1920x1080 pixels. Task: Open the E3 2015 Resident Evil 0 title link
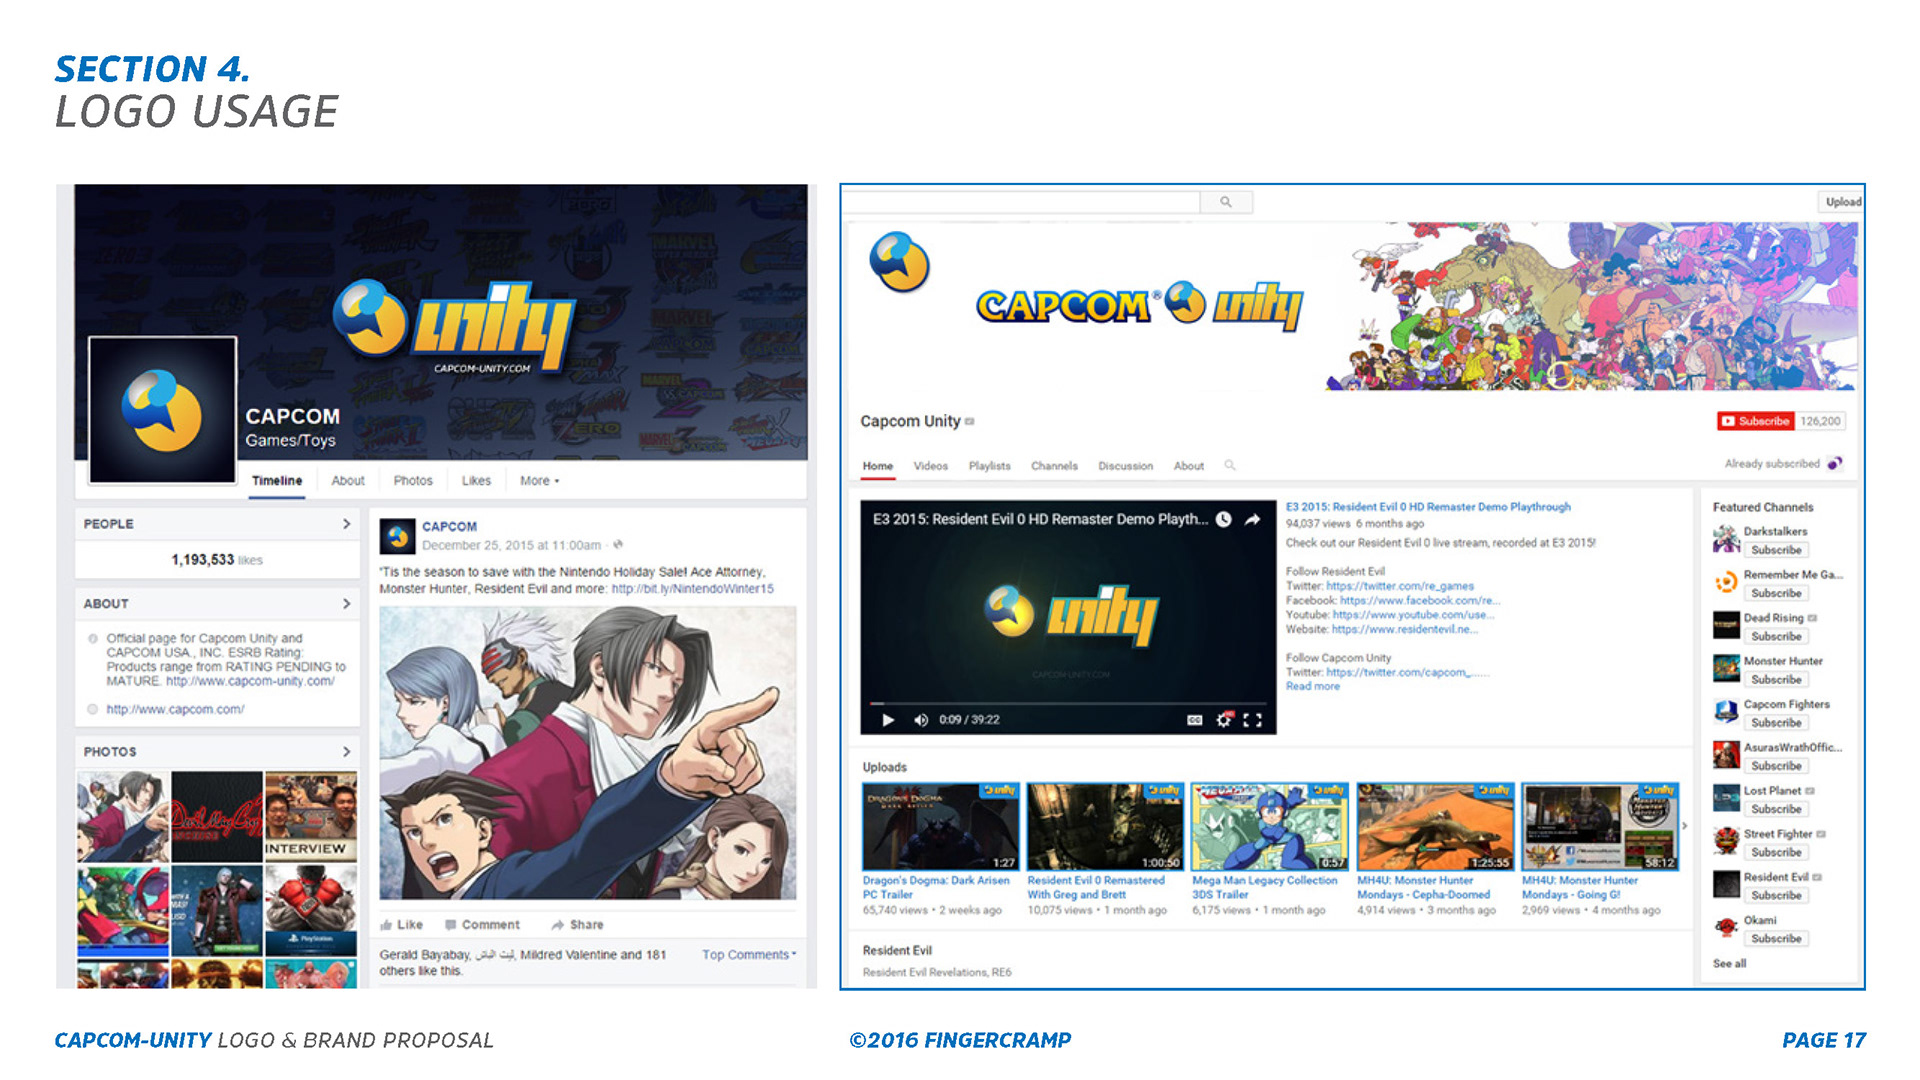1428,507
